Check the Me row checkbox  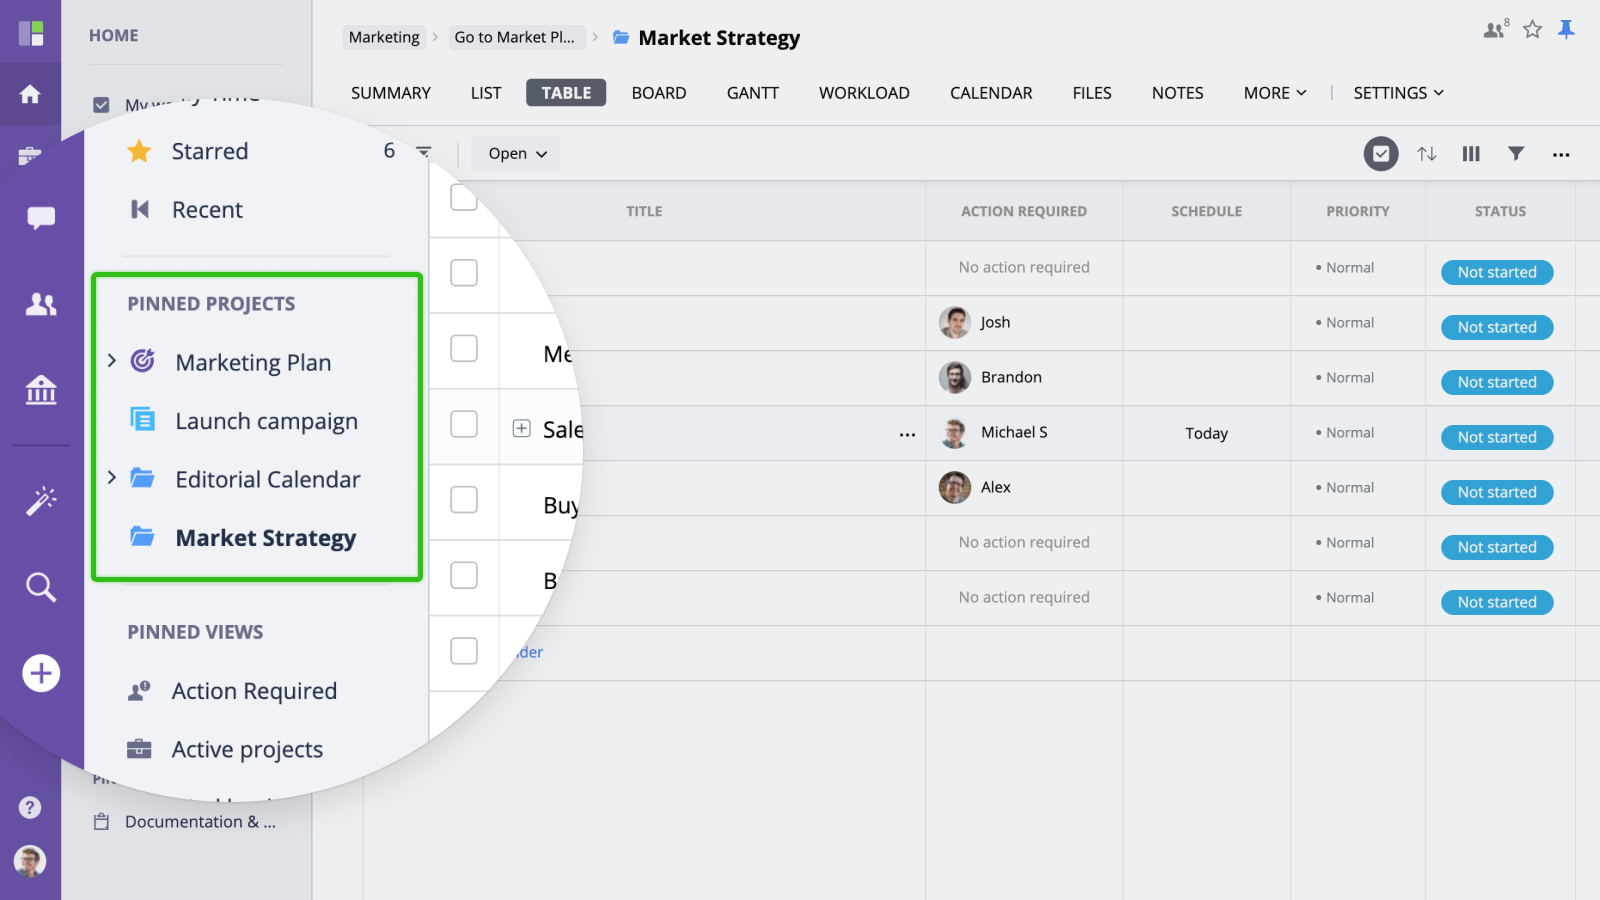[x=464, y=348]
